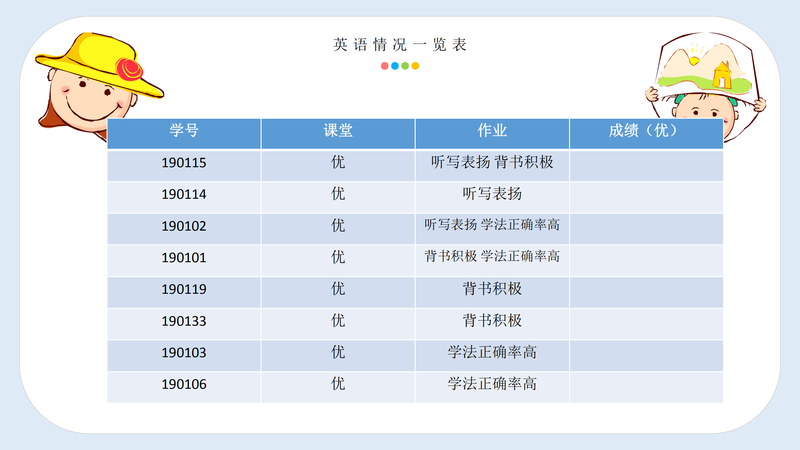Screen dimensions: 800x450
Task: Click the title 英语情况一览表
Action: (400, 45)
